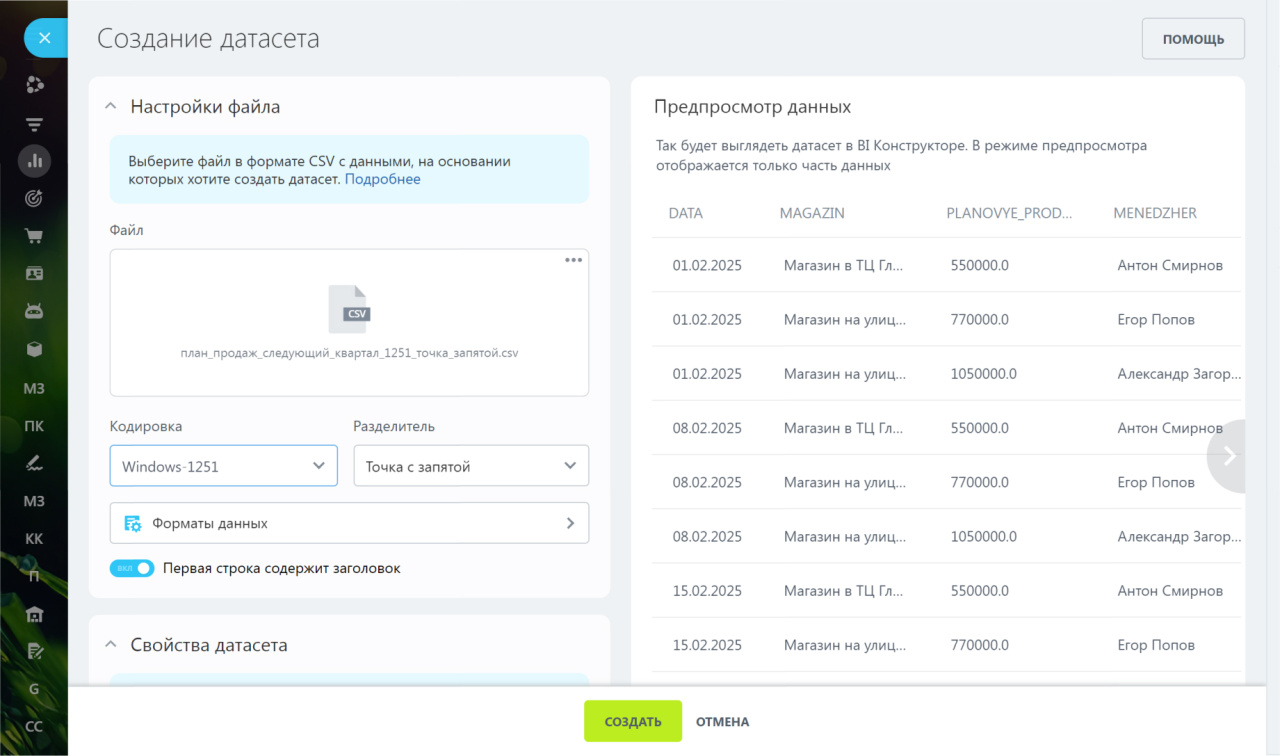This screenshot has width=1280, height=756.
Task: Collapse the Настройки файла section
Action: pyautogui.click(x=110, y=107)
